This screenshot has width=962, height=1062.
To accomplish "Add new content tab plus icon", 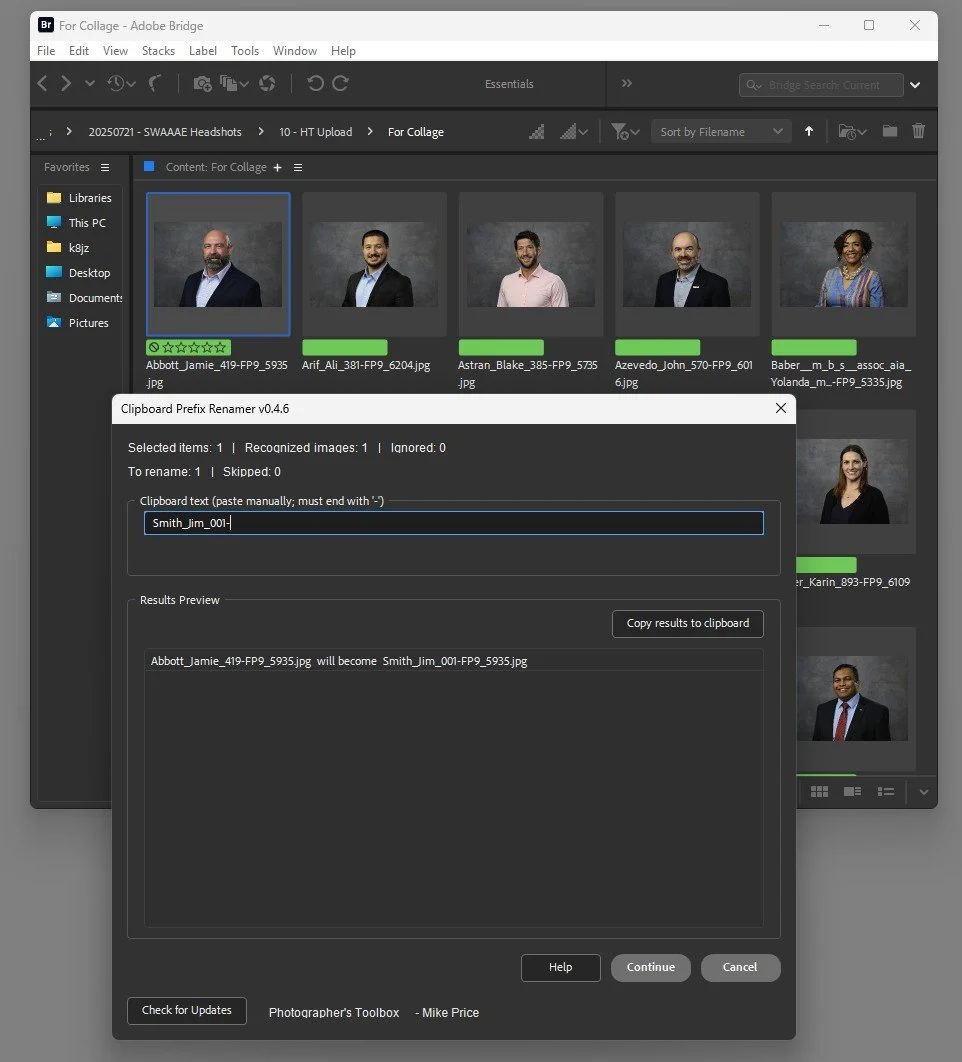I will click(277, 167).
